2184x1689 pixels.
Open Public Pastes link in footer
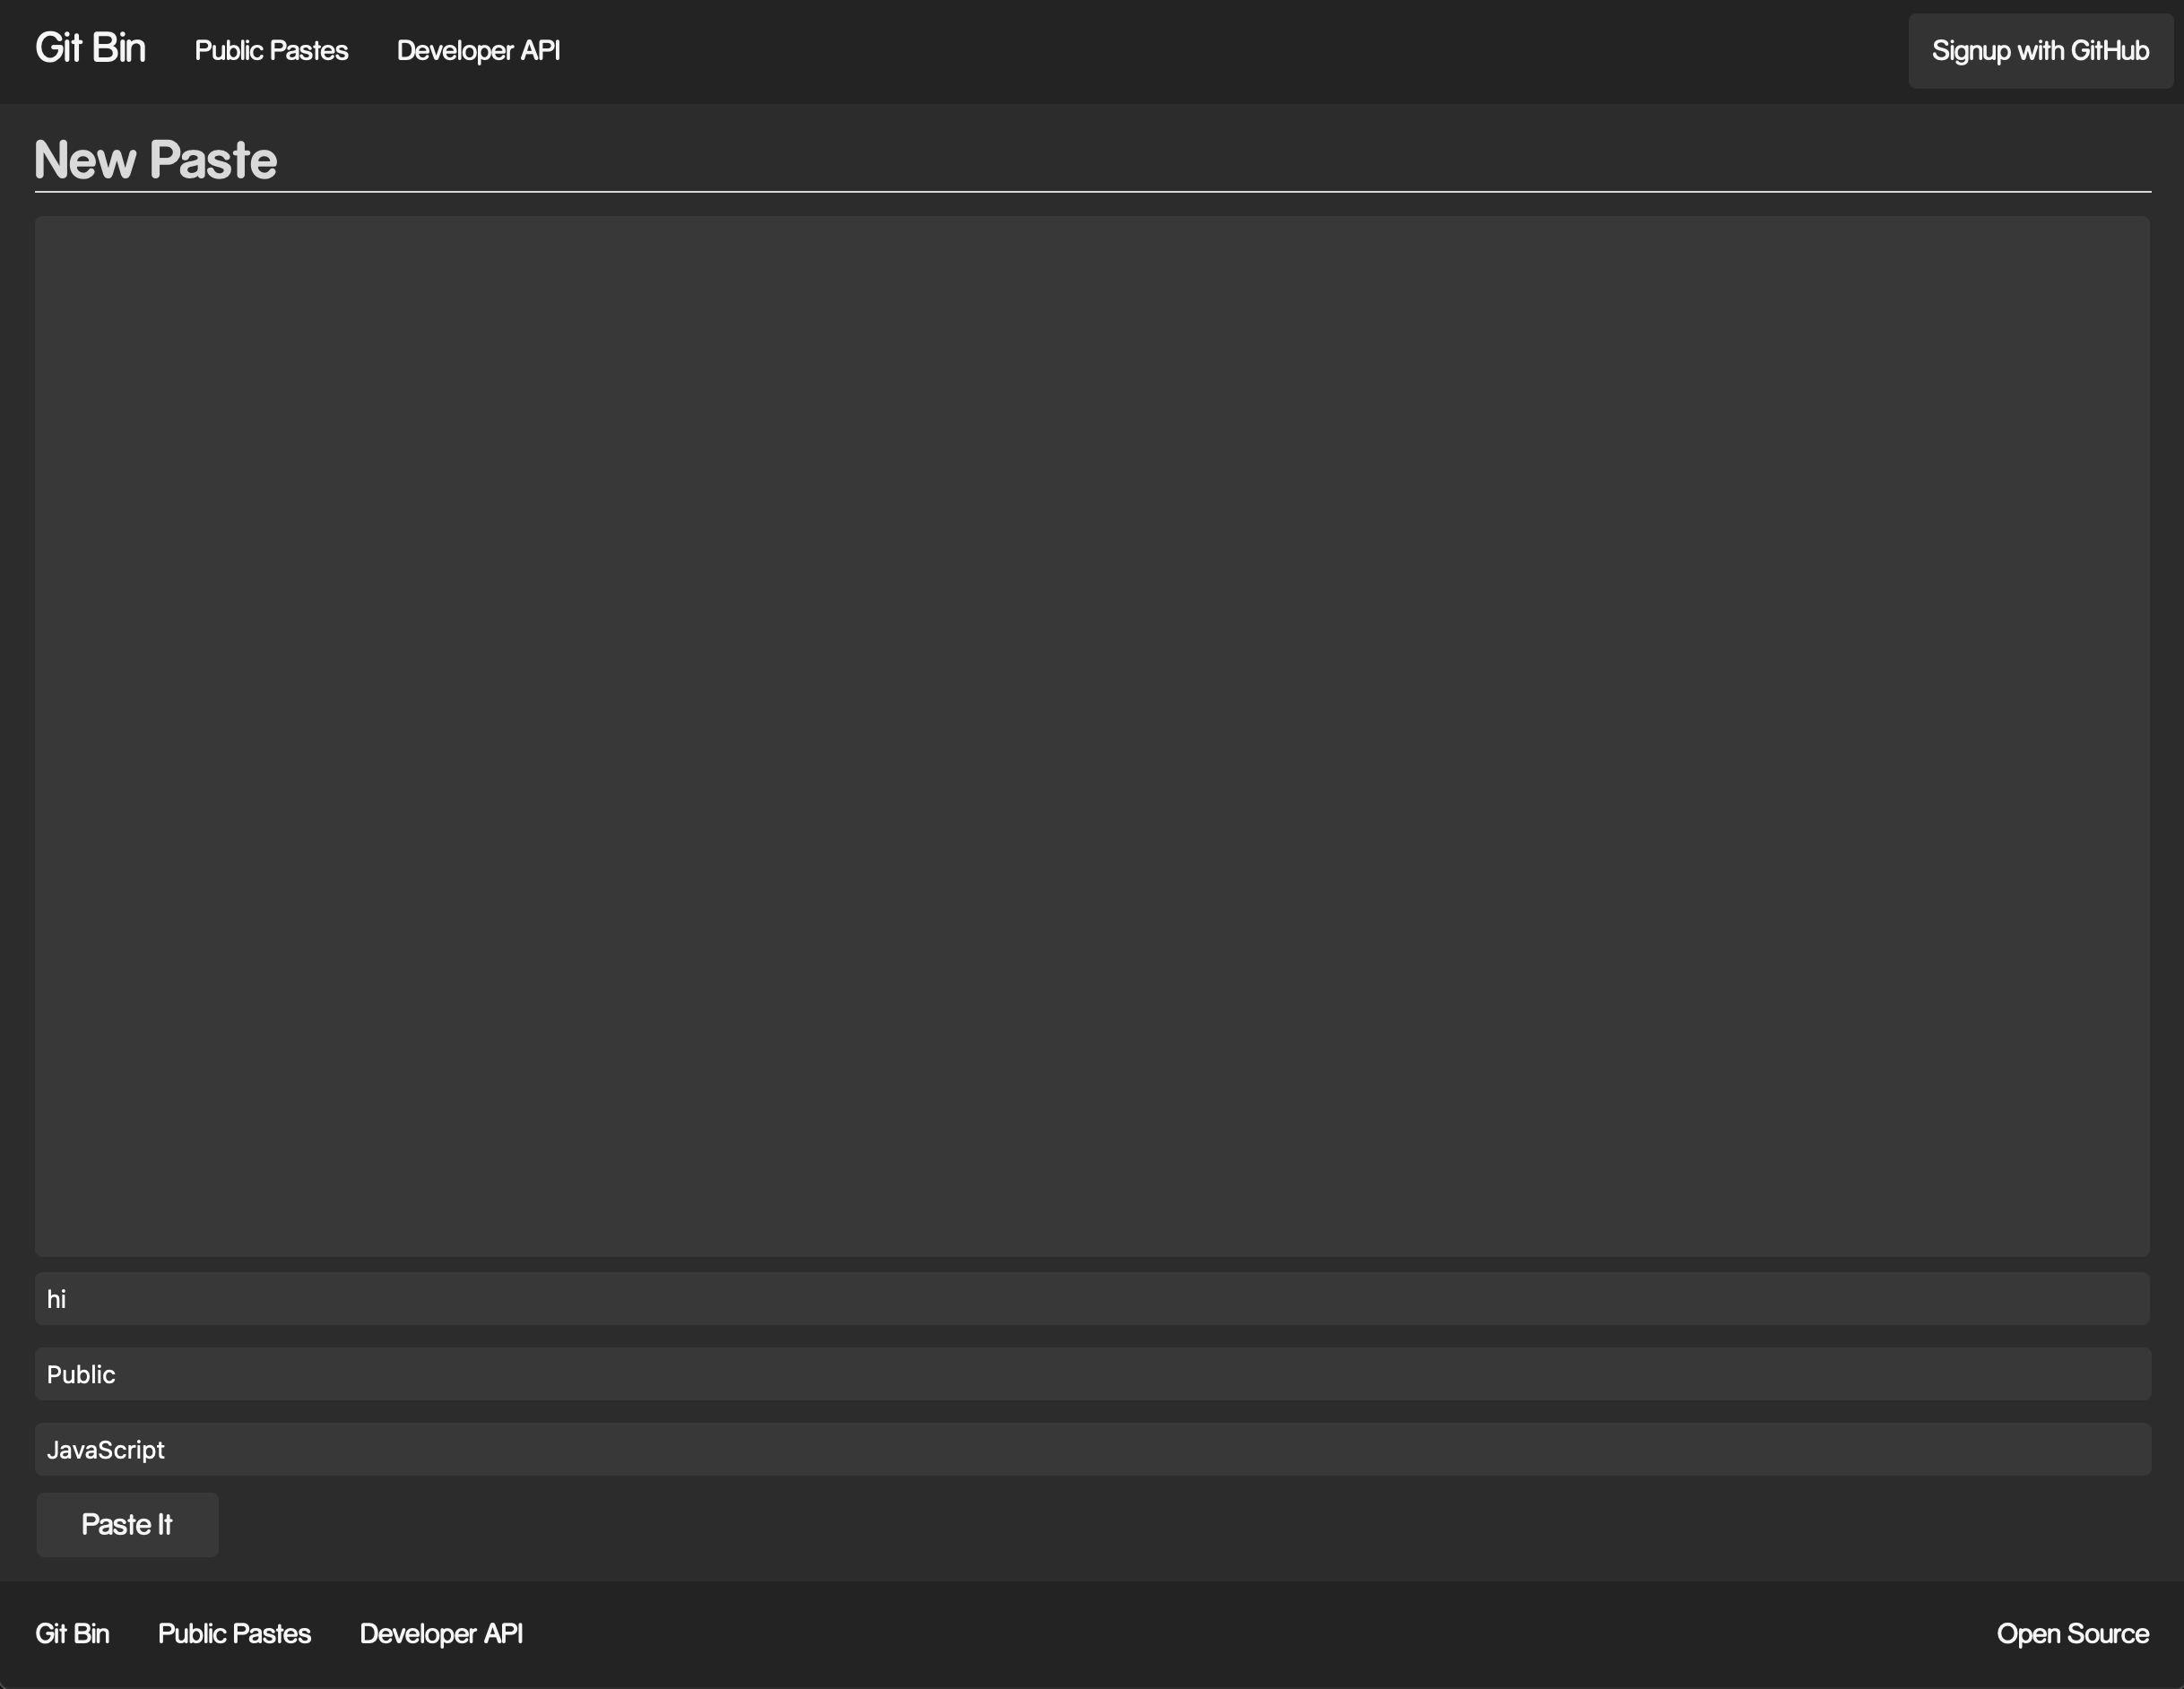(234, 1633)
